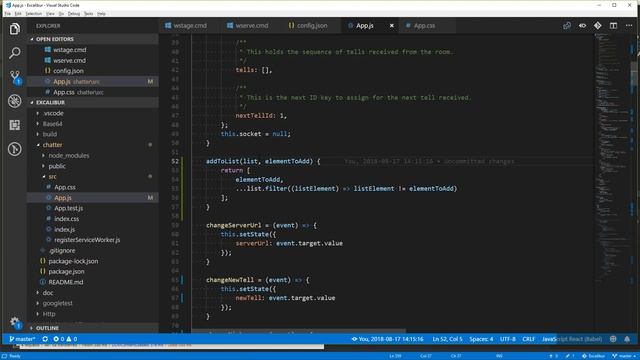Expand the Outline section
The image size is (640, 360).
[93, 328]
